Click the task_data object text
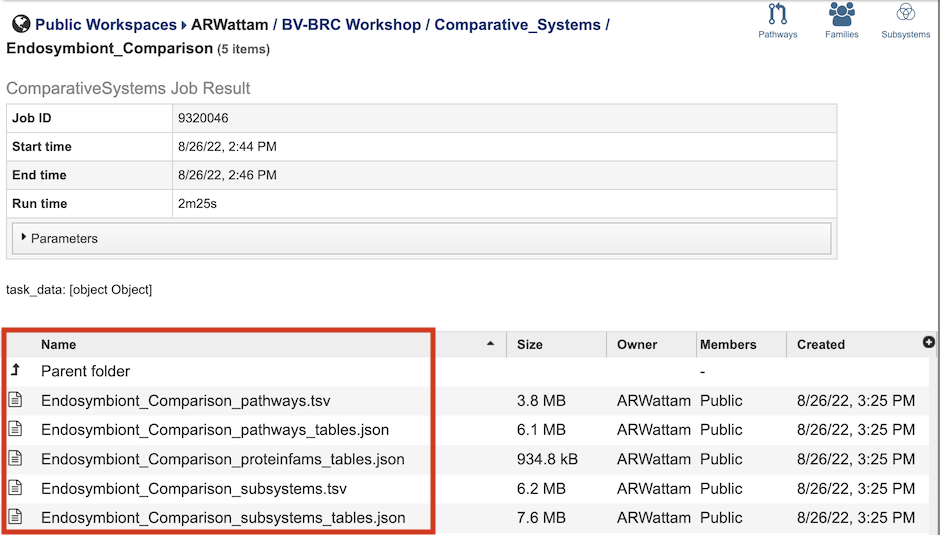Viewport: 940px width, 535px height. click(79, 290)
